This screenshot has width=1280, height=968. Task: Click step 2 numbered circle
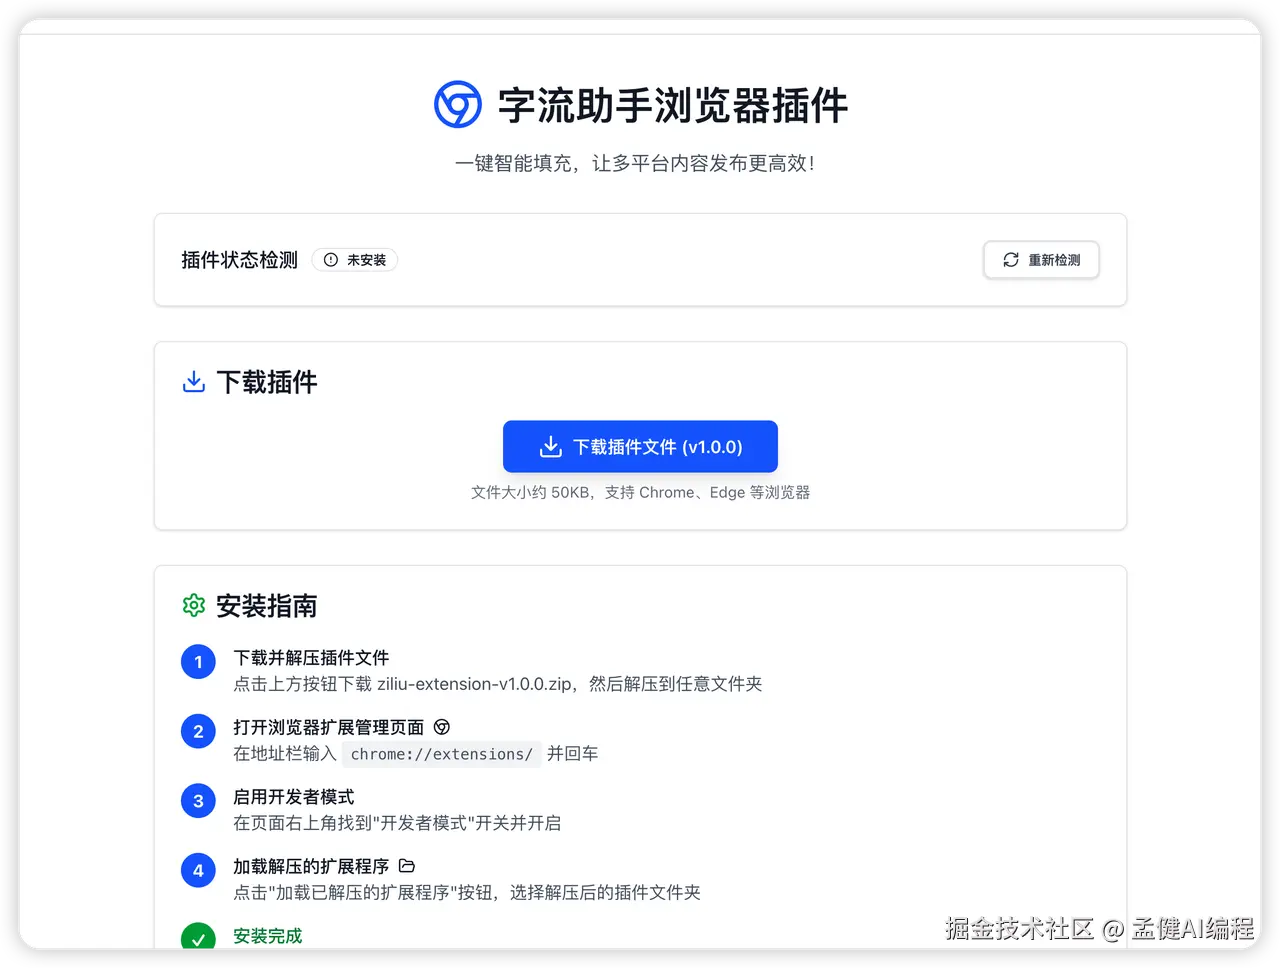tap(198, 731)
